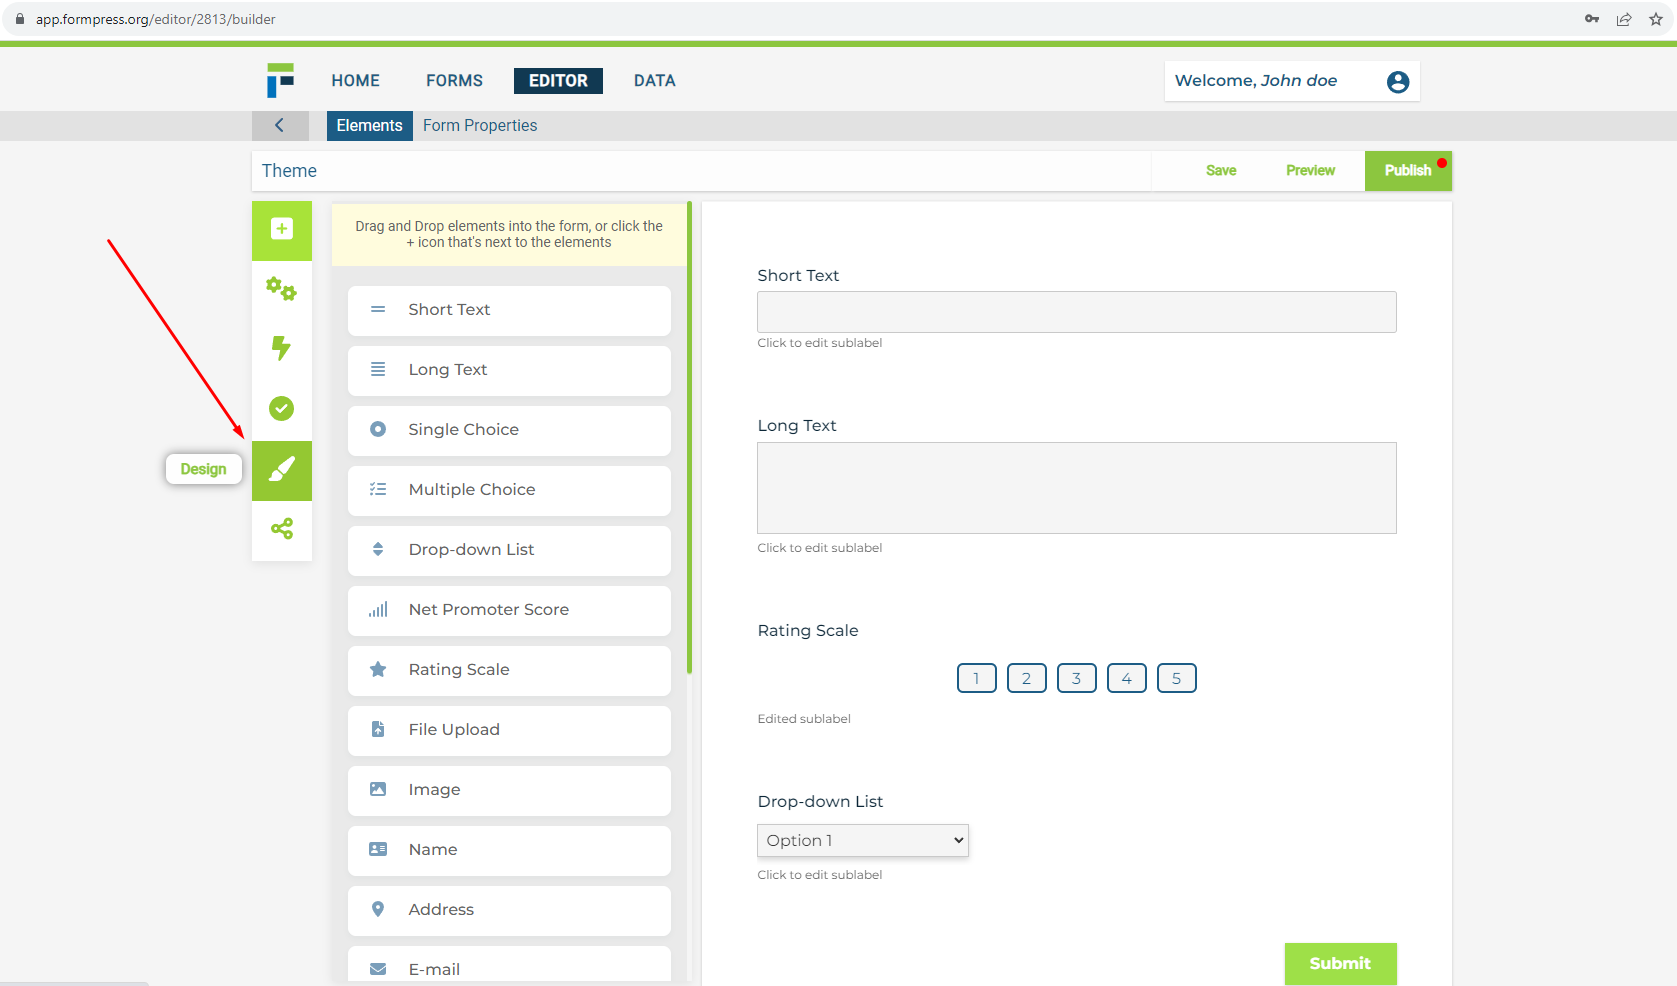Click the Theme form title
Image resolution: width=1677 pixels, height=986 pixels.
point(289,171)
